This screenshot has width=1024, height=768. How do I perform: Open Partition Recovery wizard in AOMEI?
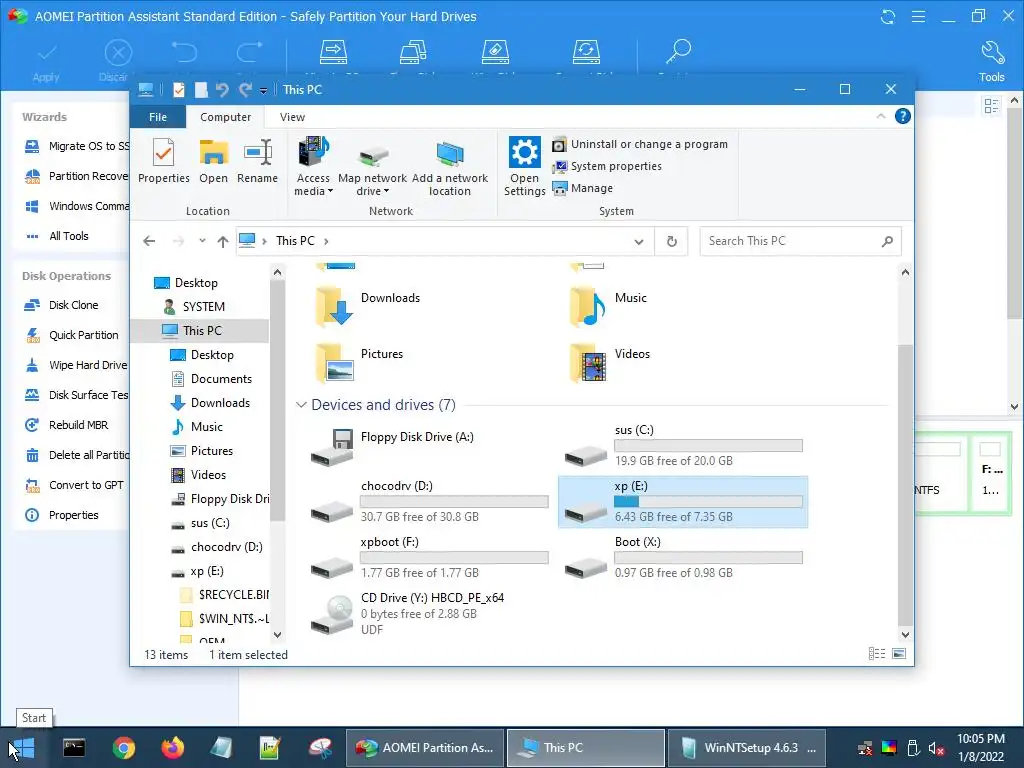tap(77, 176)
